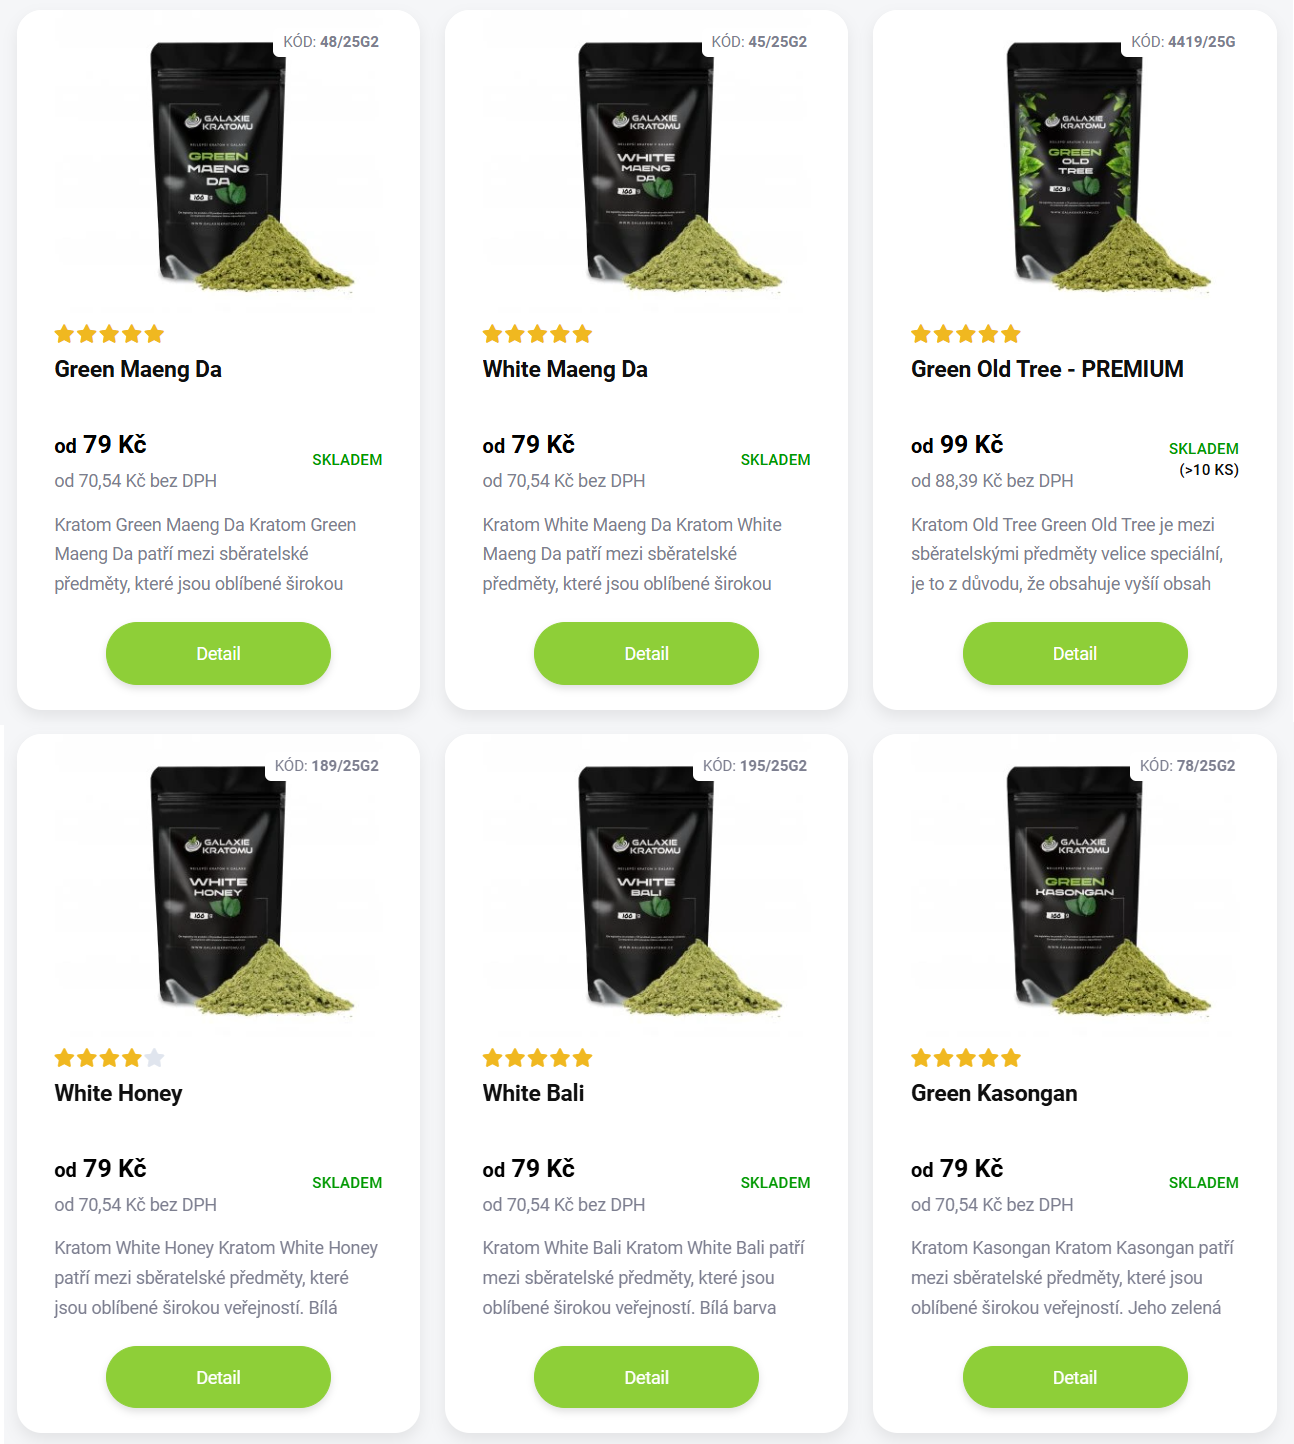Viewport: 1294px width, 1444px height.
Task: Open Detail button for White Honey
Action: (x=218, y=1377)
